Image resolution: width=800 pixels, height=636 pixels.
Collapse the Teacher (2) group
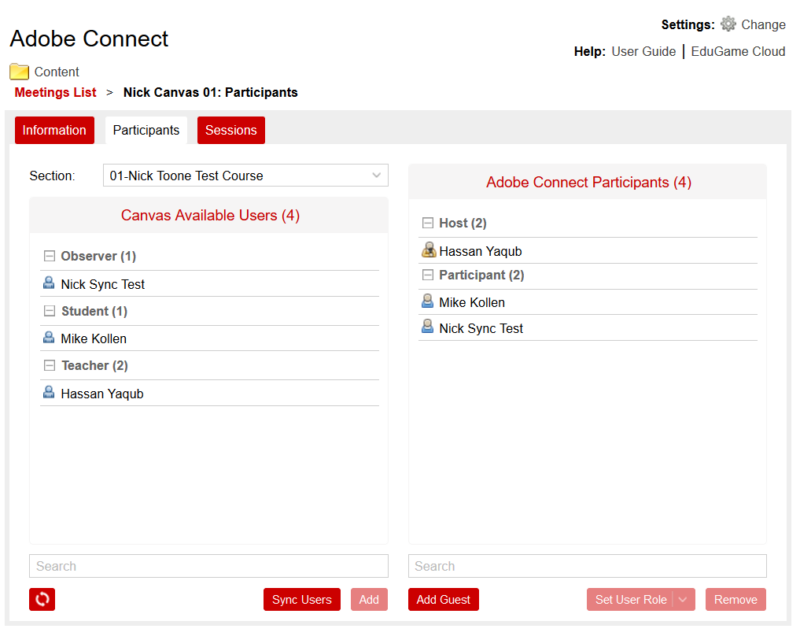pos(49,366)
